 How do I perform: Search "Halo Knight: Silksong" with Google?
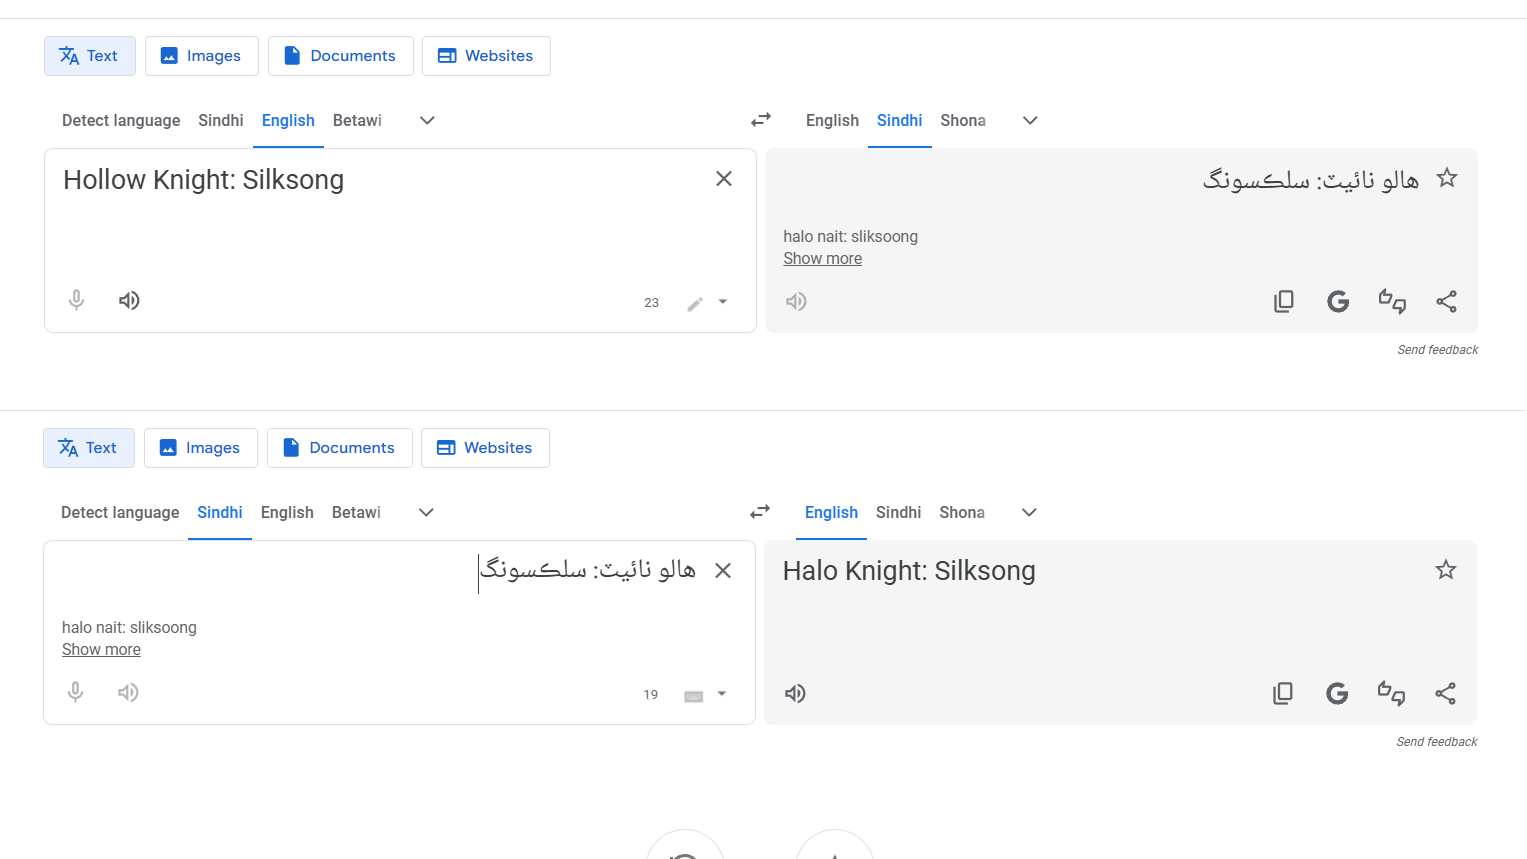tap(1337, 693)
